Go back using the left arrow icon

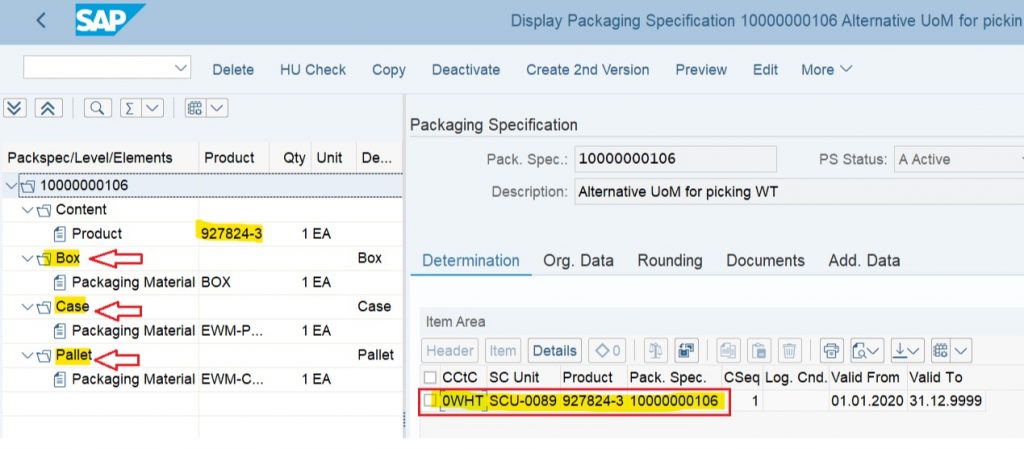40,20
